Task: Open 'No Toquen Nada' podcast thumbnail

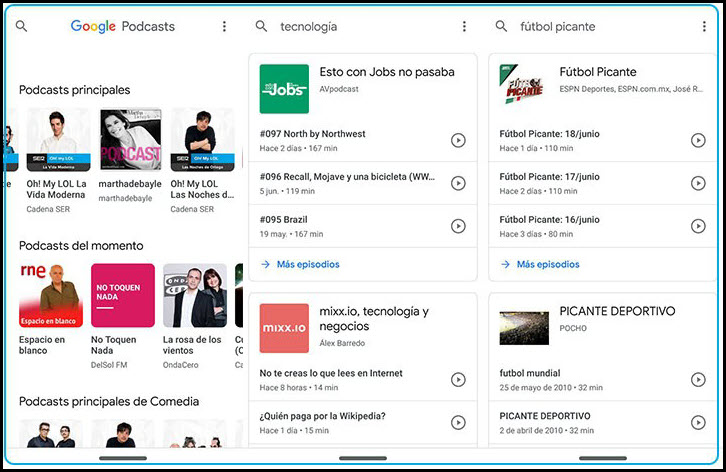Action: (122, 296)
